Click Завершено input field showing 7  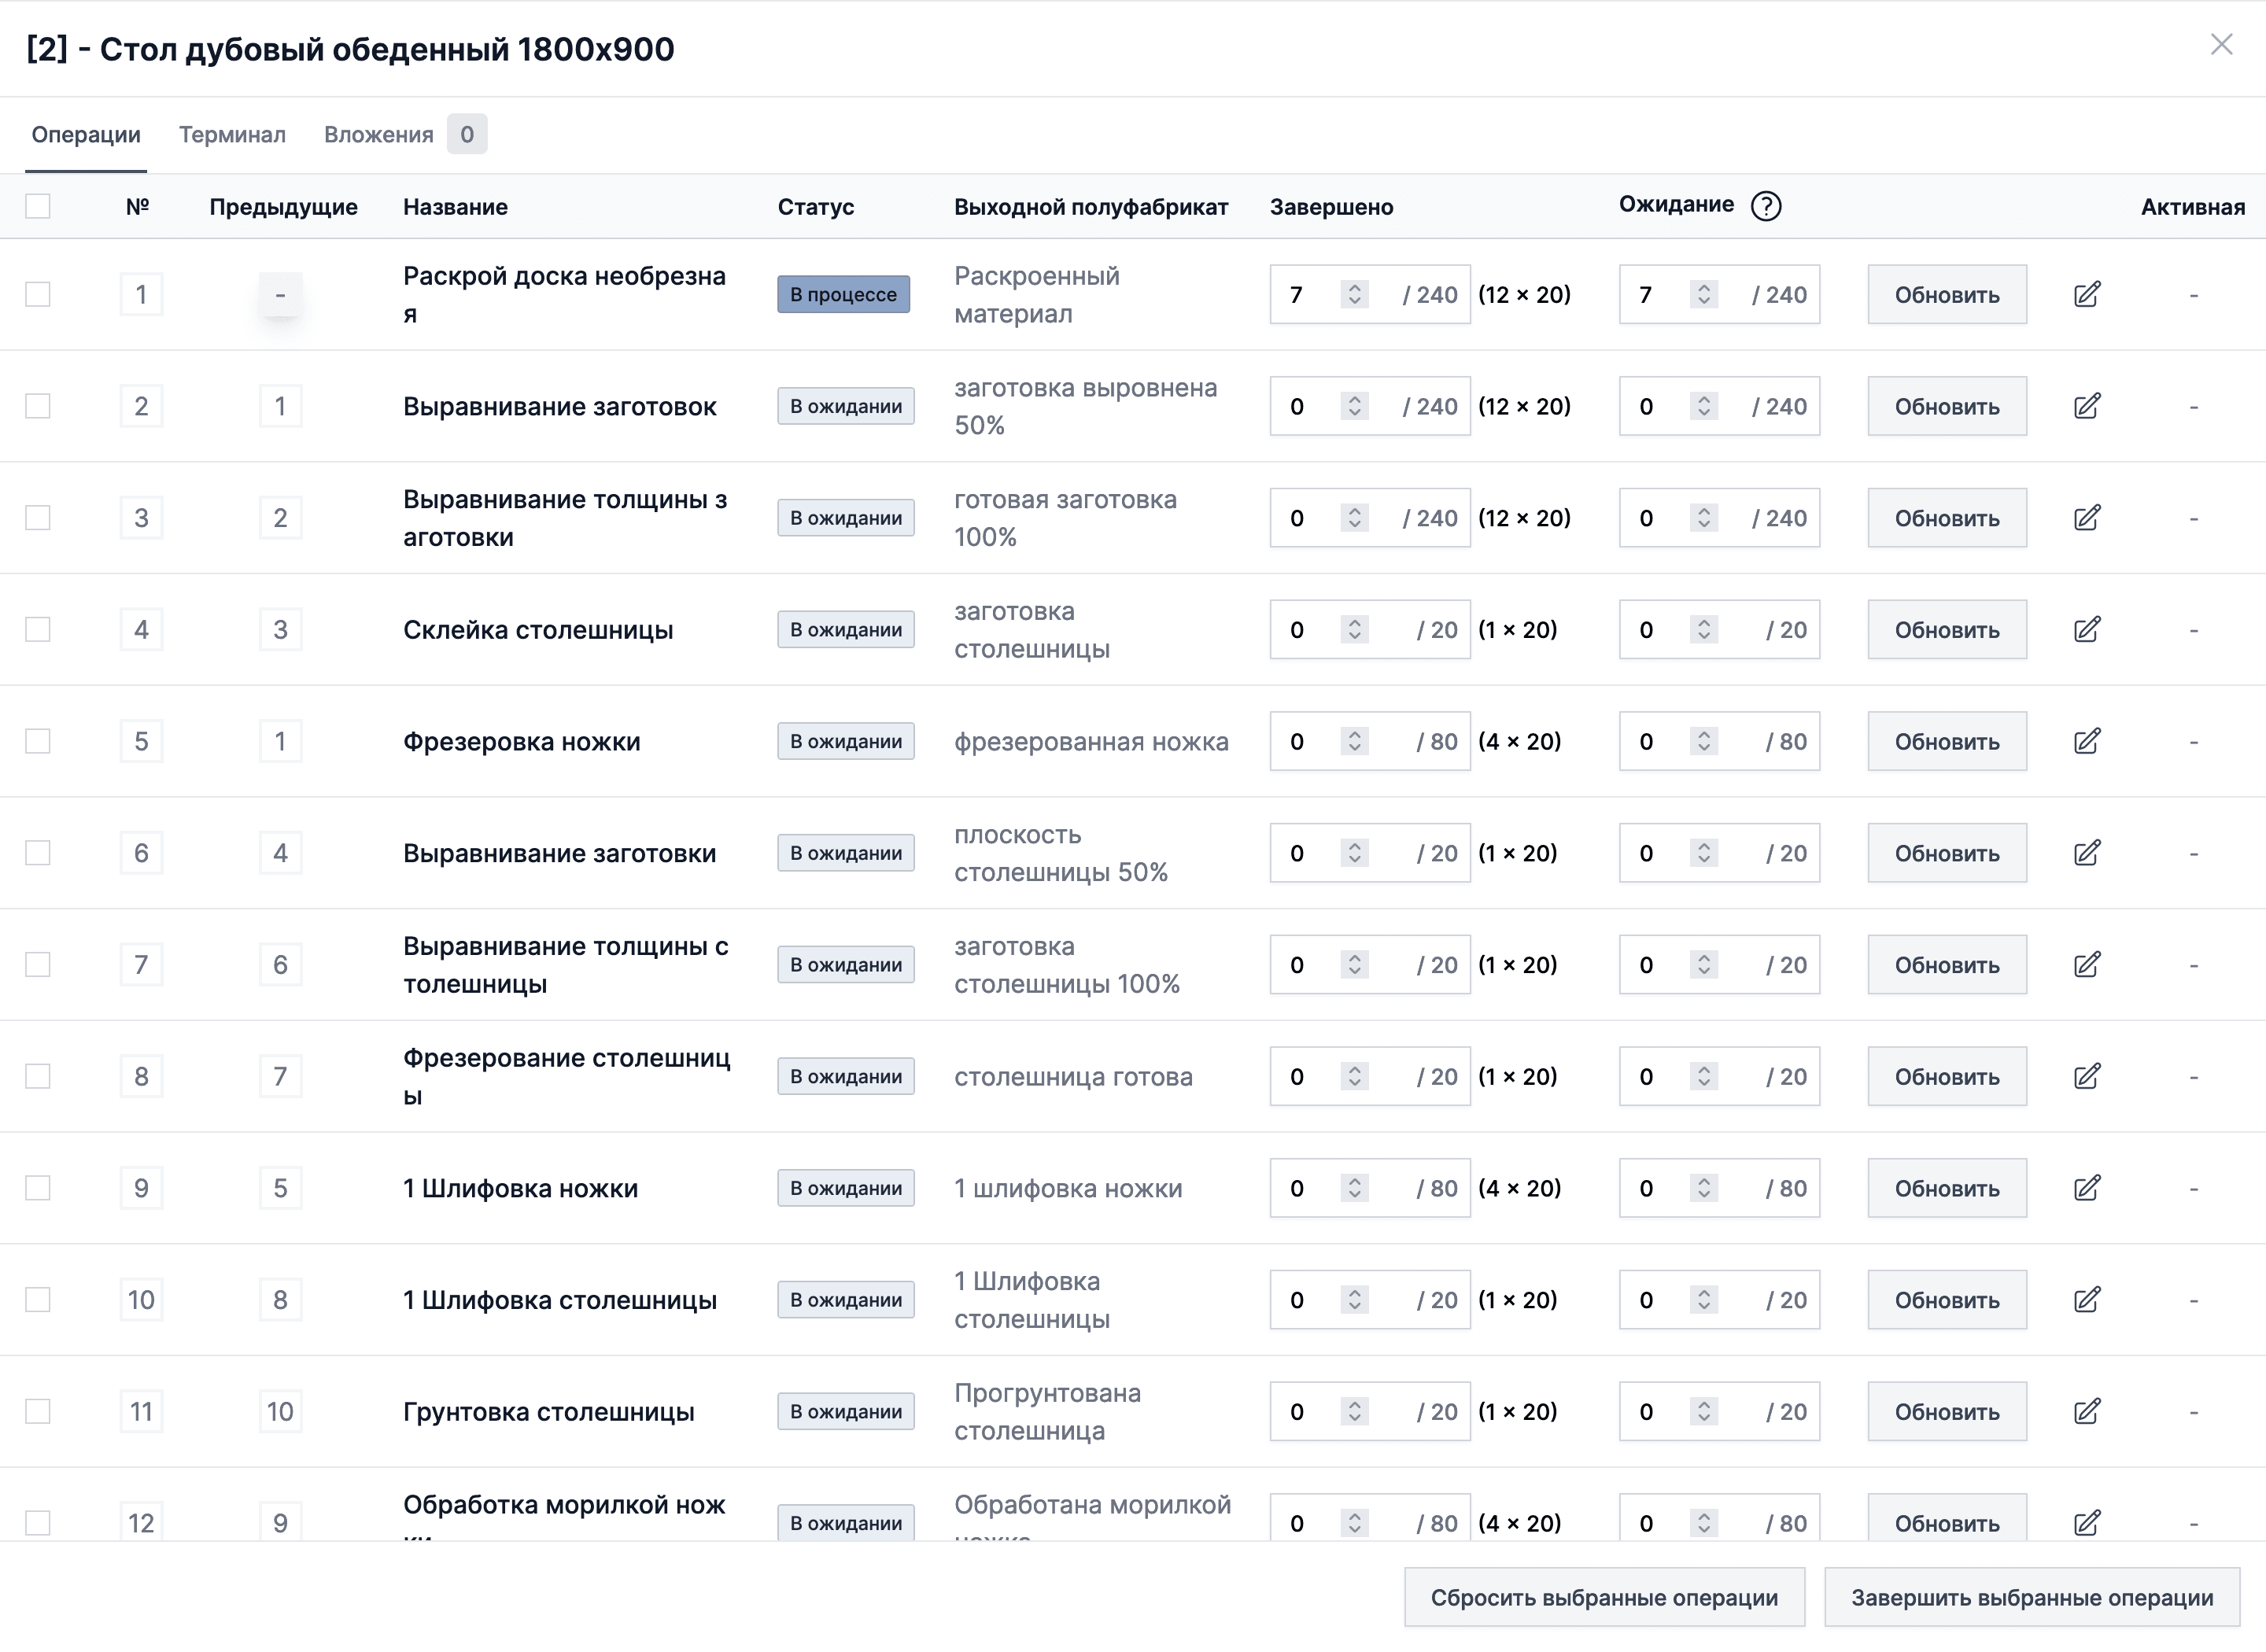coord(1300,294)
